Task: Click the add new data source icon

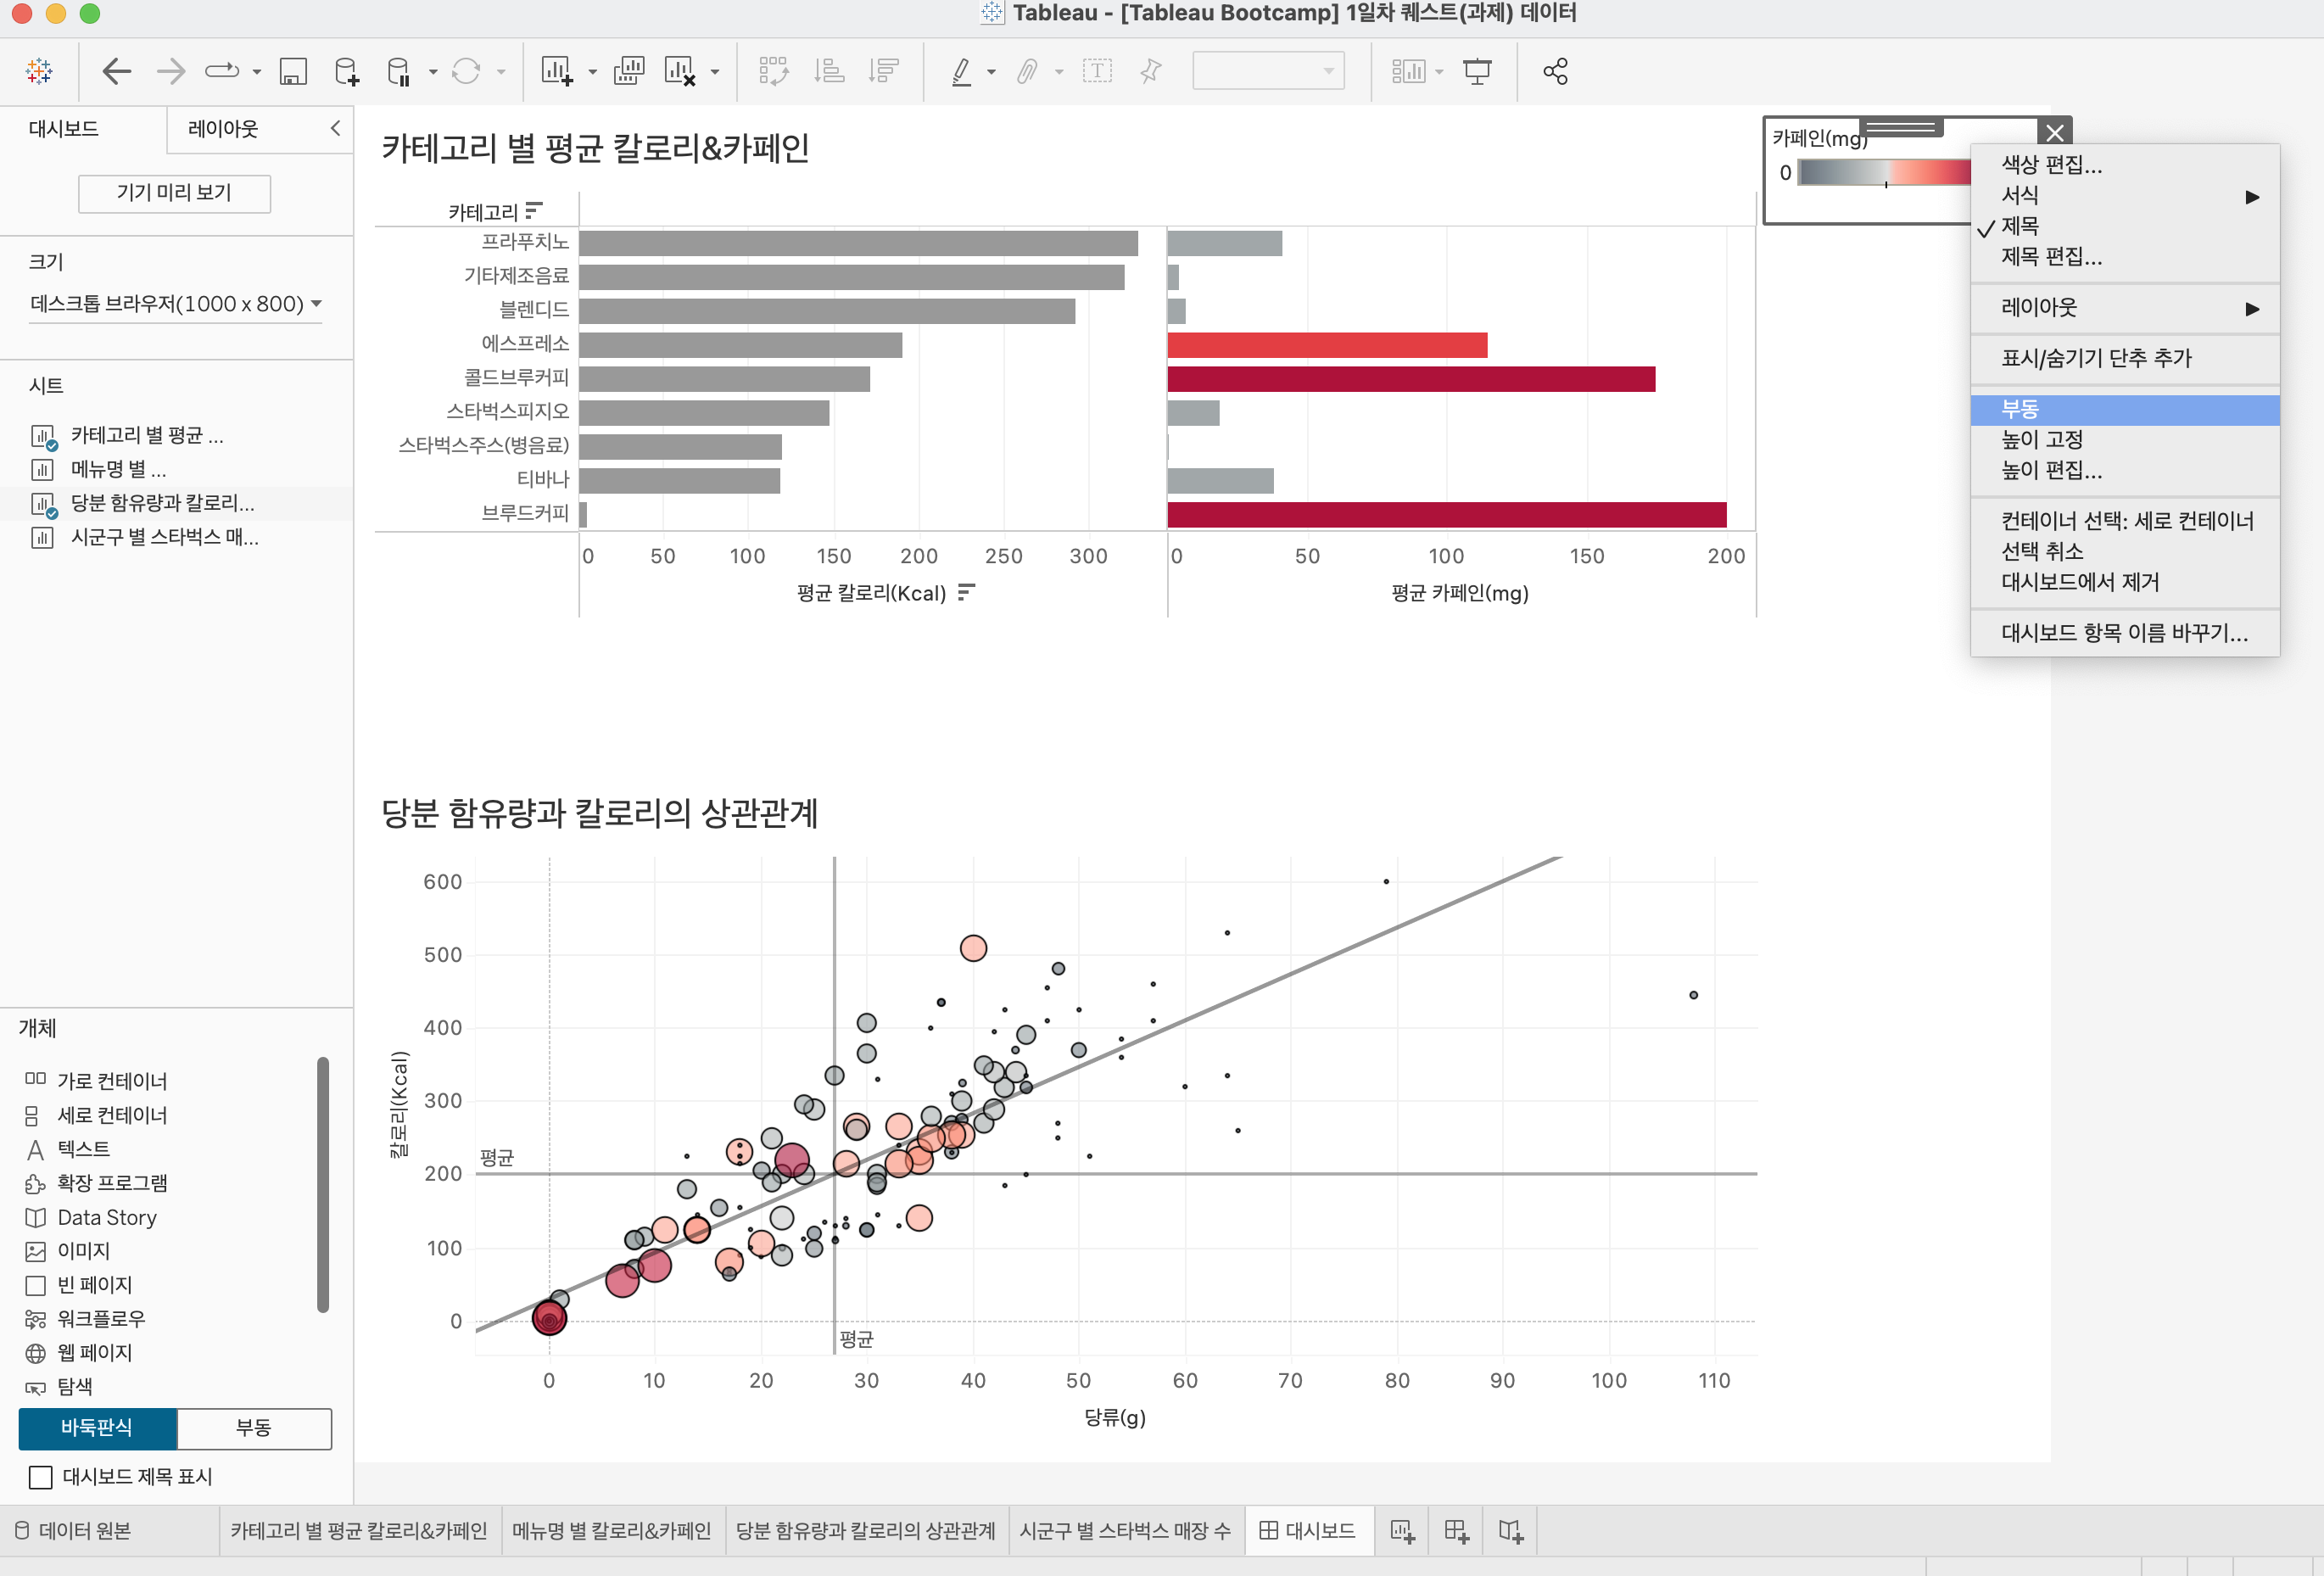Action: (x=346, y=71)
